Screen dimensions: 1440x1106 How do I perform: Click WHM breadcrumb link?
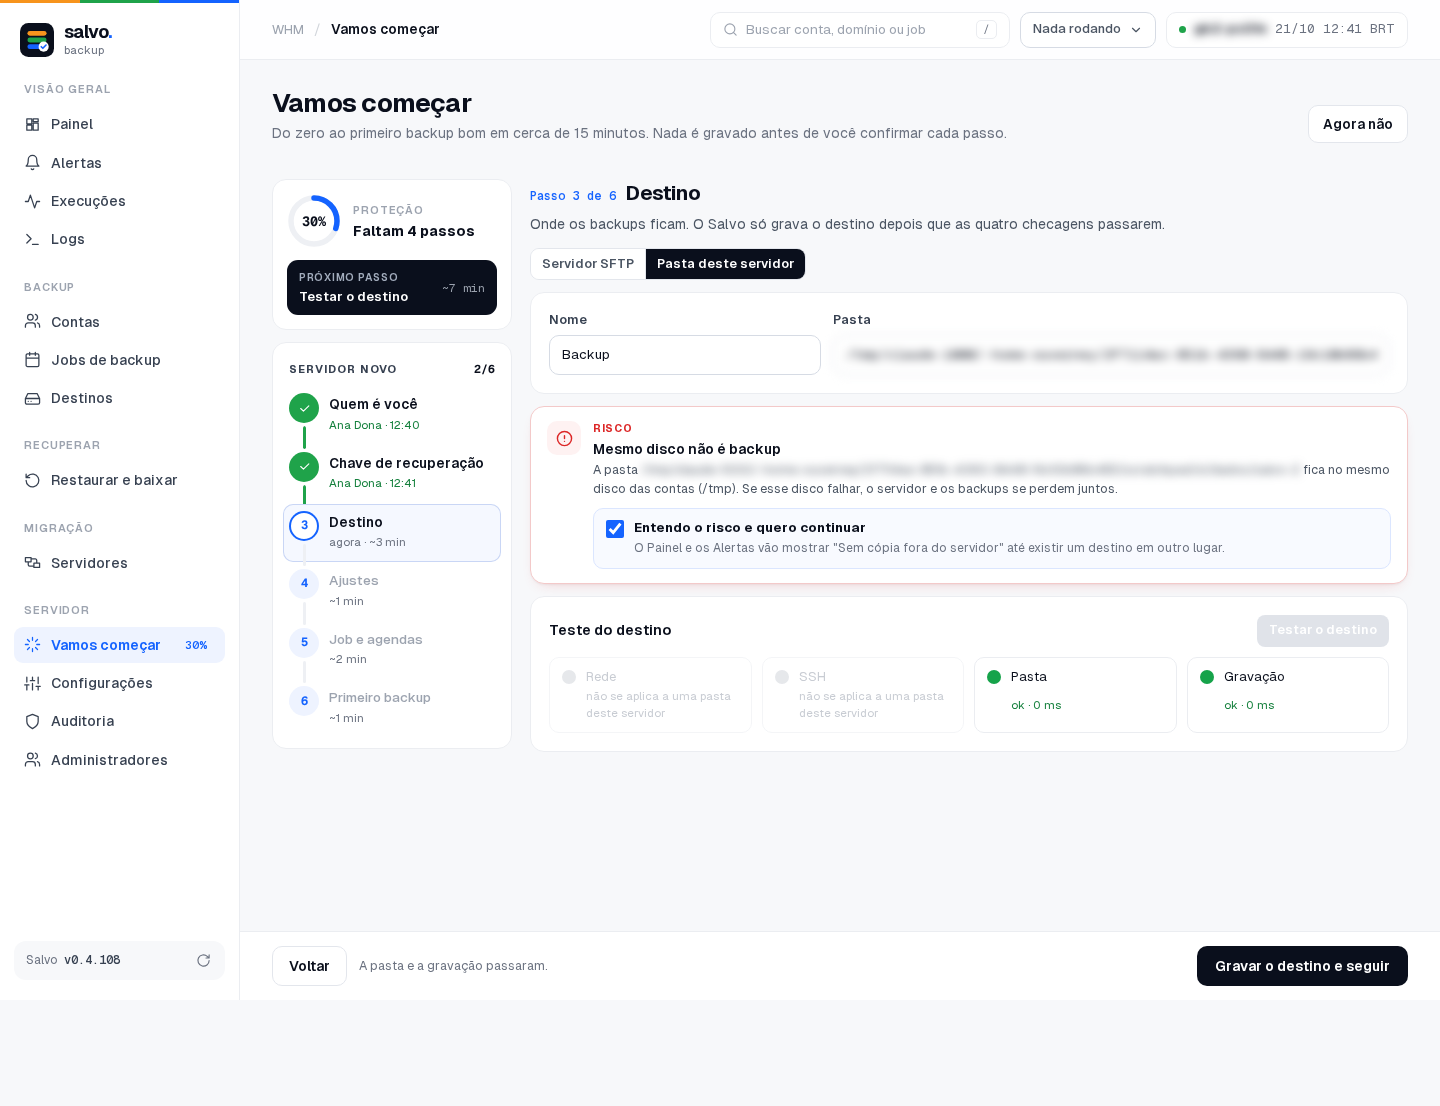[288, 30]
